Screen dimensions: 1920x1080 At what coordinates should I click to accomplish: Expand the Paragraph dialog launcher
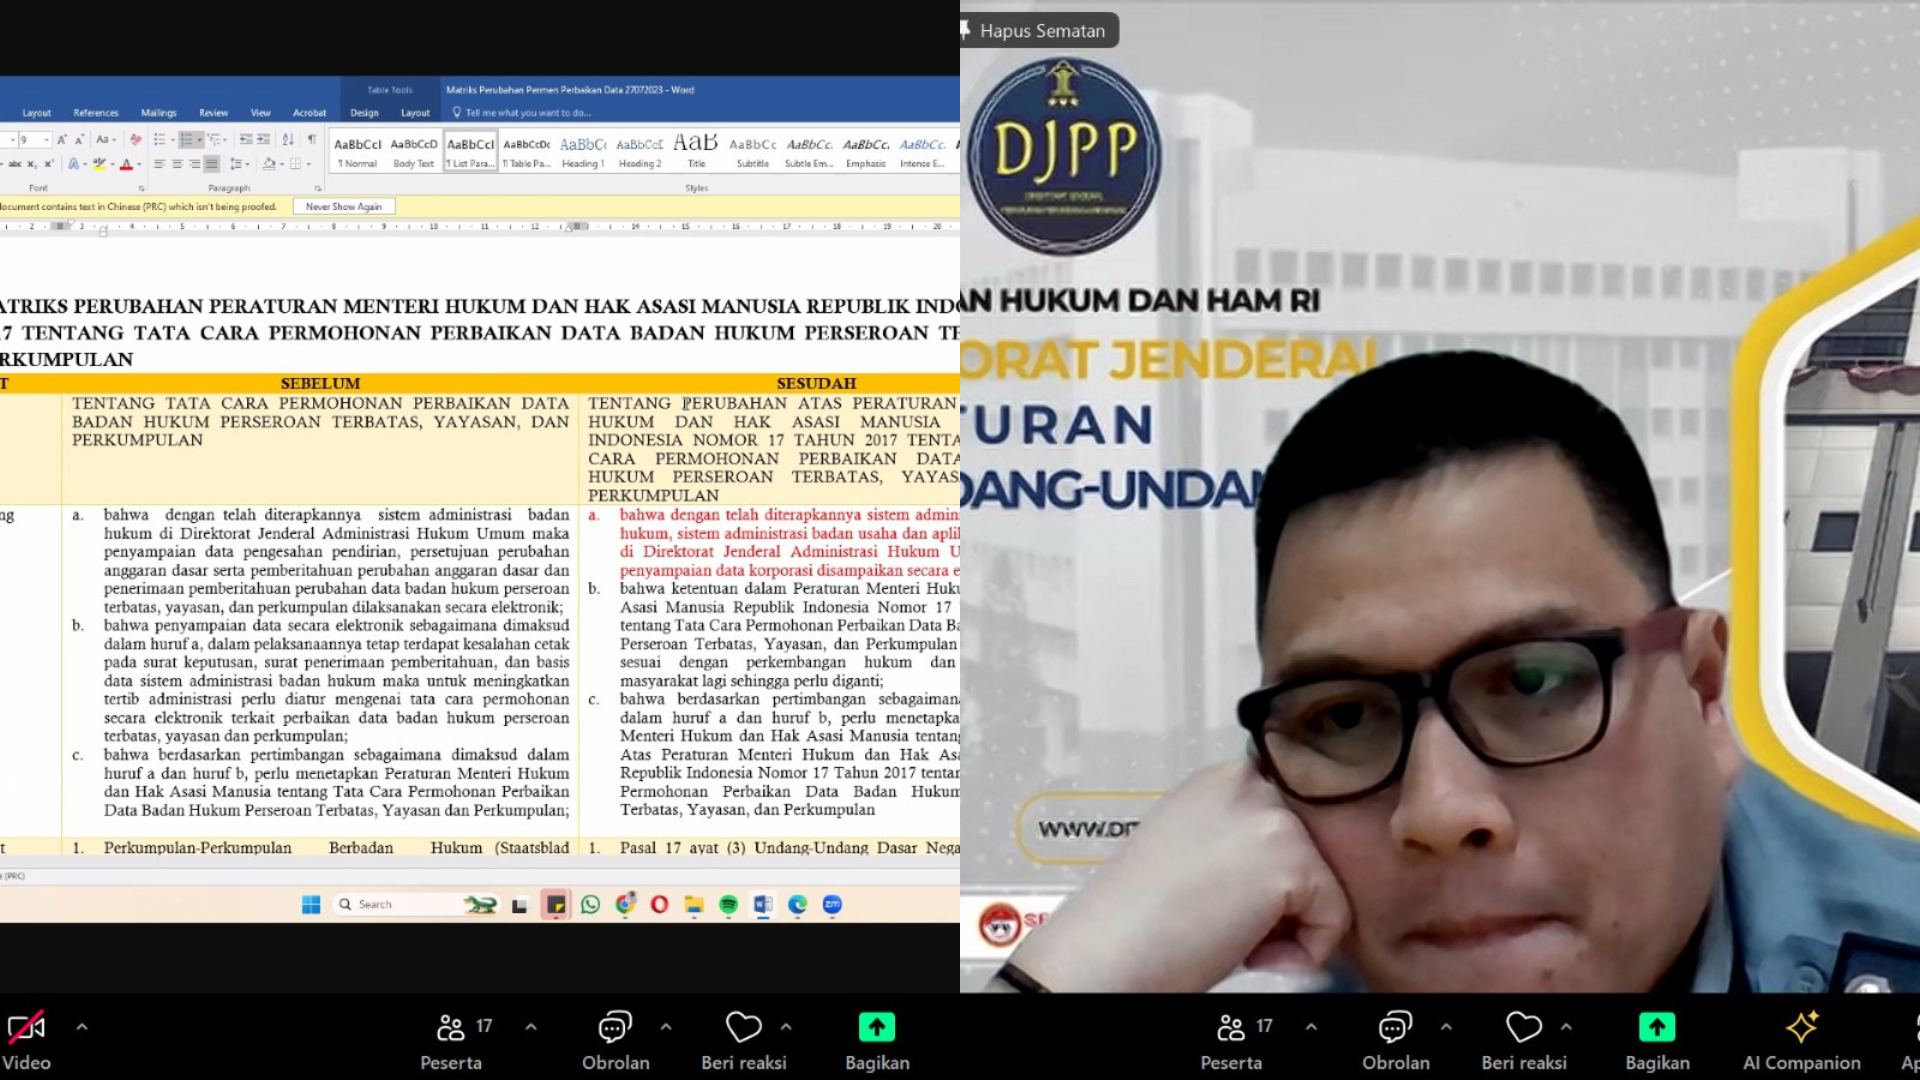pos(318,188)
